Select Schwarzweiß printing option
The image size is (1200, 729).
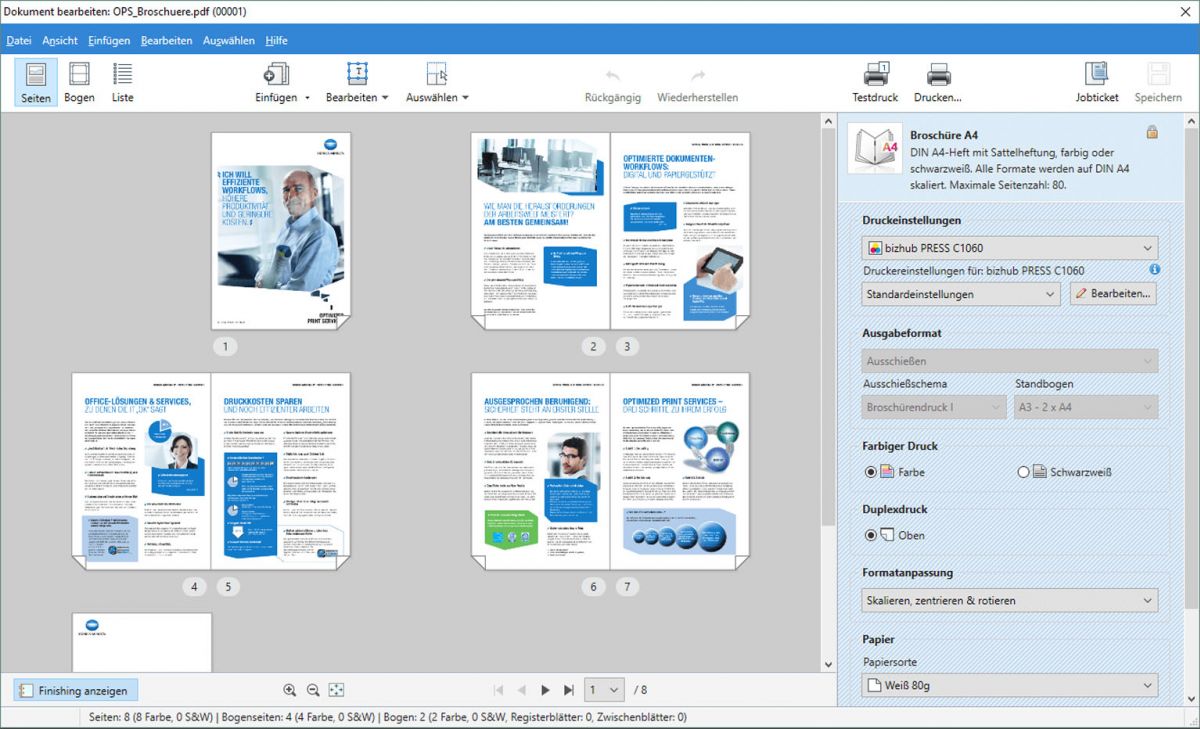coord(1023,472)
